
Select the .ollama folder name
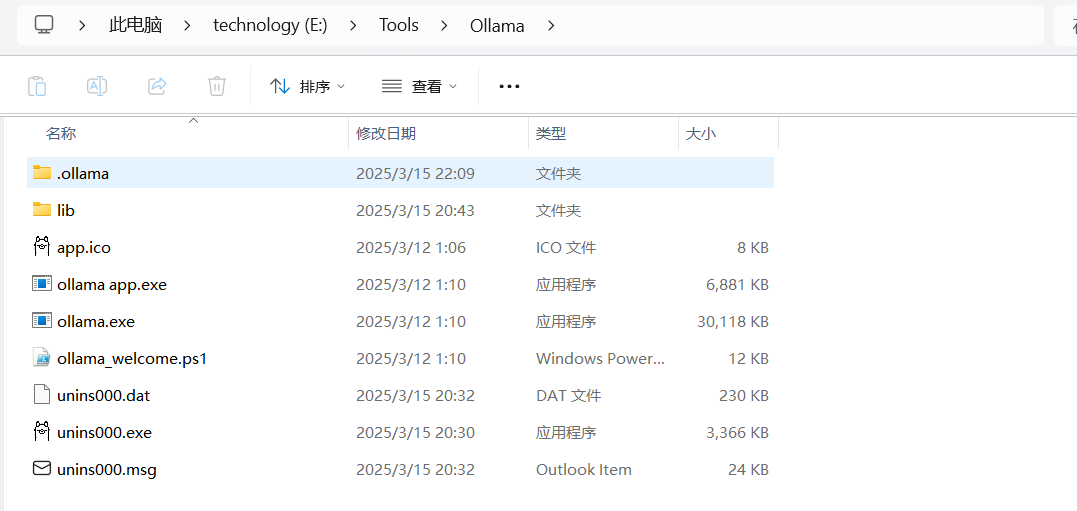tap(83, 173)
